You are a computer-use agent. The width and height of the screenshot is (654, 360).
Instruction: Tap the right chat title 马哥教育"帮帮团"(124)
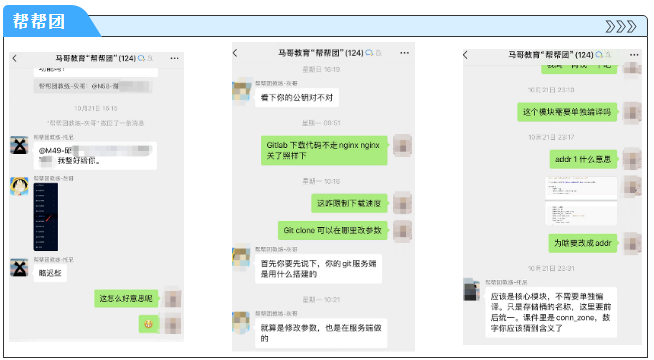551,55
